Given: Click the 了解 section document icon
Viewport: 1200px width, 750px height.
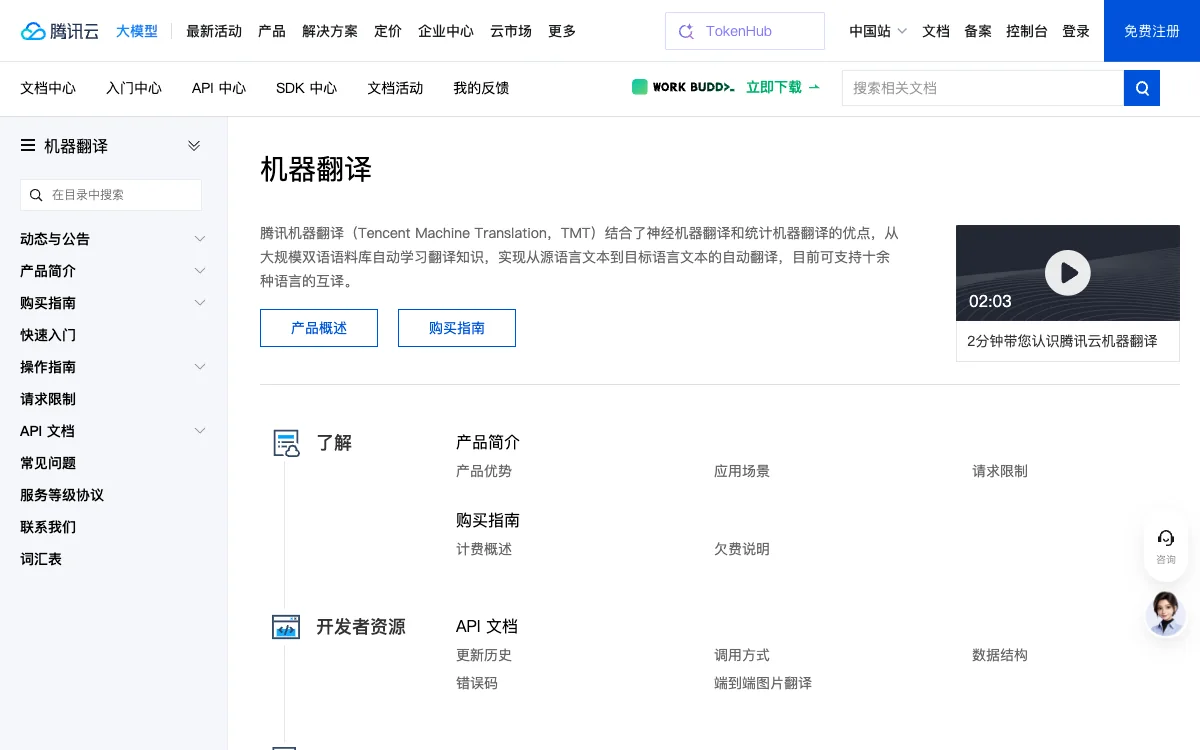Looking at the screenshot, I should pyautogui.click(x=286, y=443).
